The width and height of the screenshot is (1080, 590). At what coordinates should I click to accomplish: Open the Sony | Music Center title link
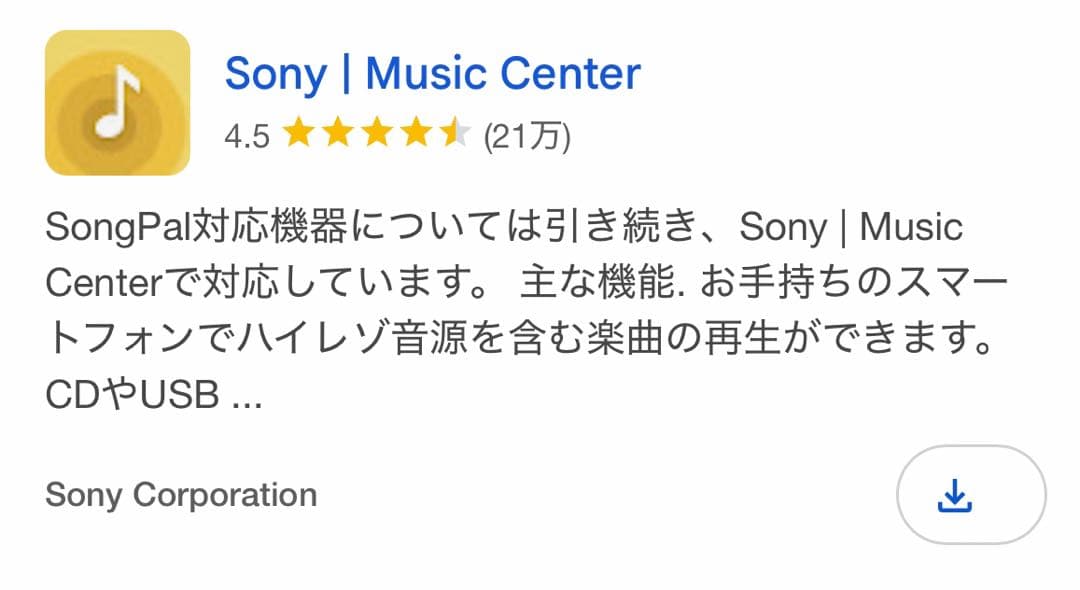click(432, 74)
